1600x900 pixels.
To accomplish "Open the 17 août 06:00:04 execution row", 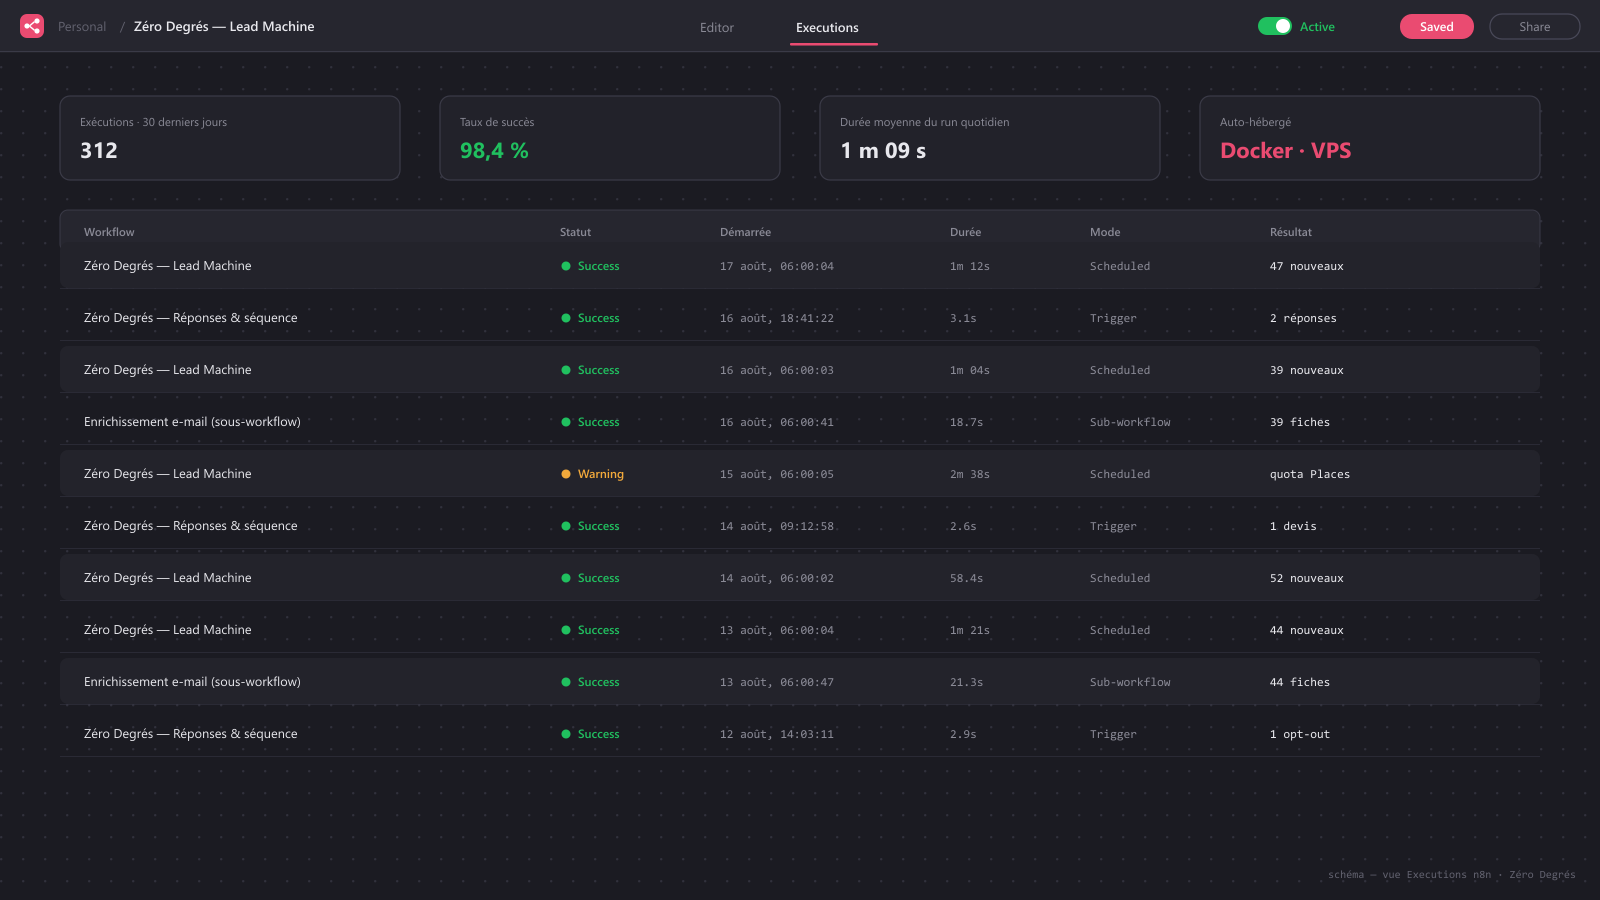I will (x=800, y=266).
